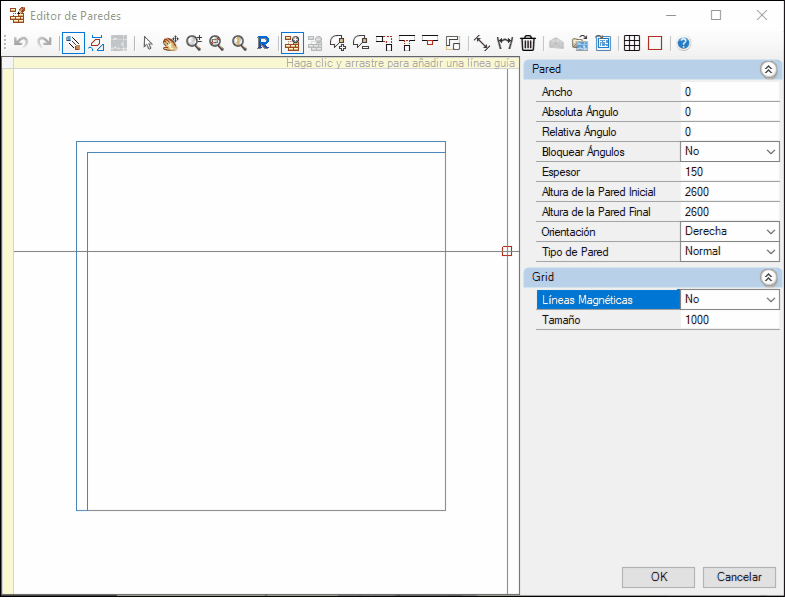This screenshot has height=600, width=785.
Task: Click the top guide line ruler bar
Action: pos(266,63)
